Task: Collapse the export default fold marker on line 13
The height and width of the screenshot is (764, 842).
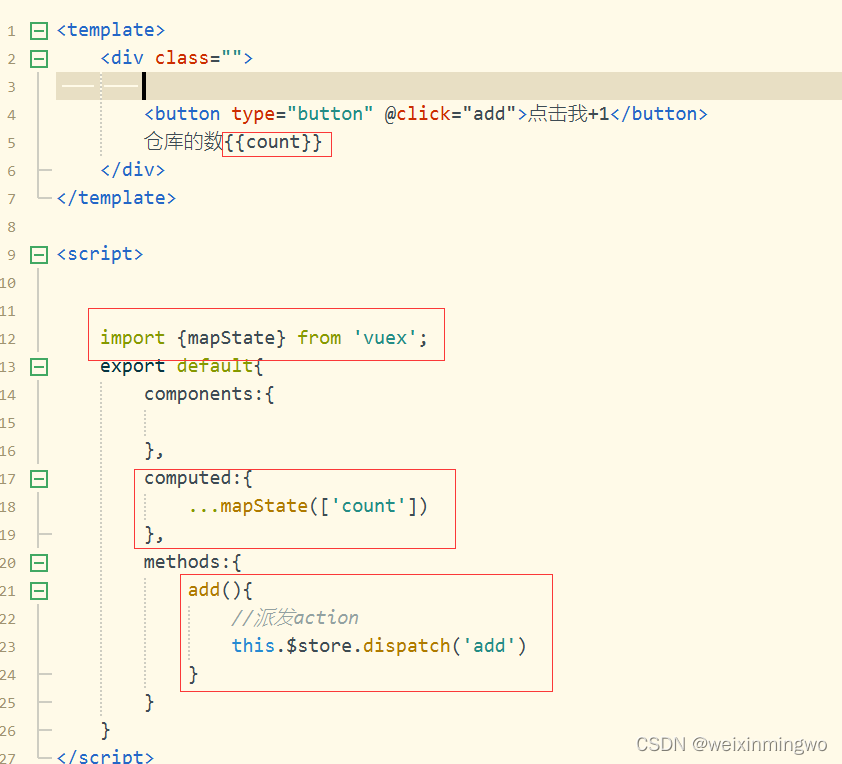Action: tap(39, 367)
